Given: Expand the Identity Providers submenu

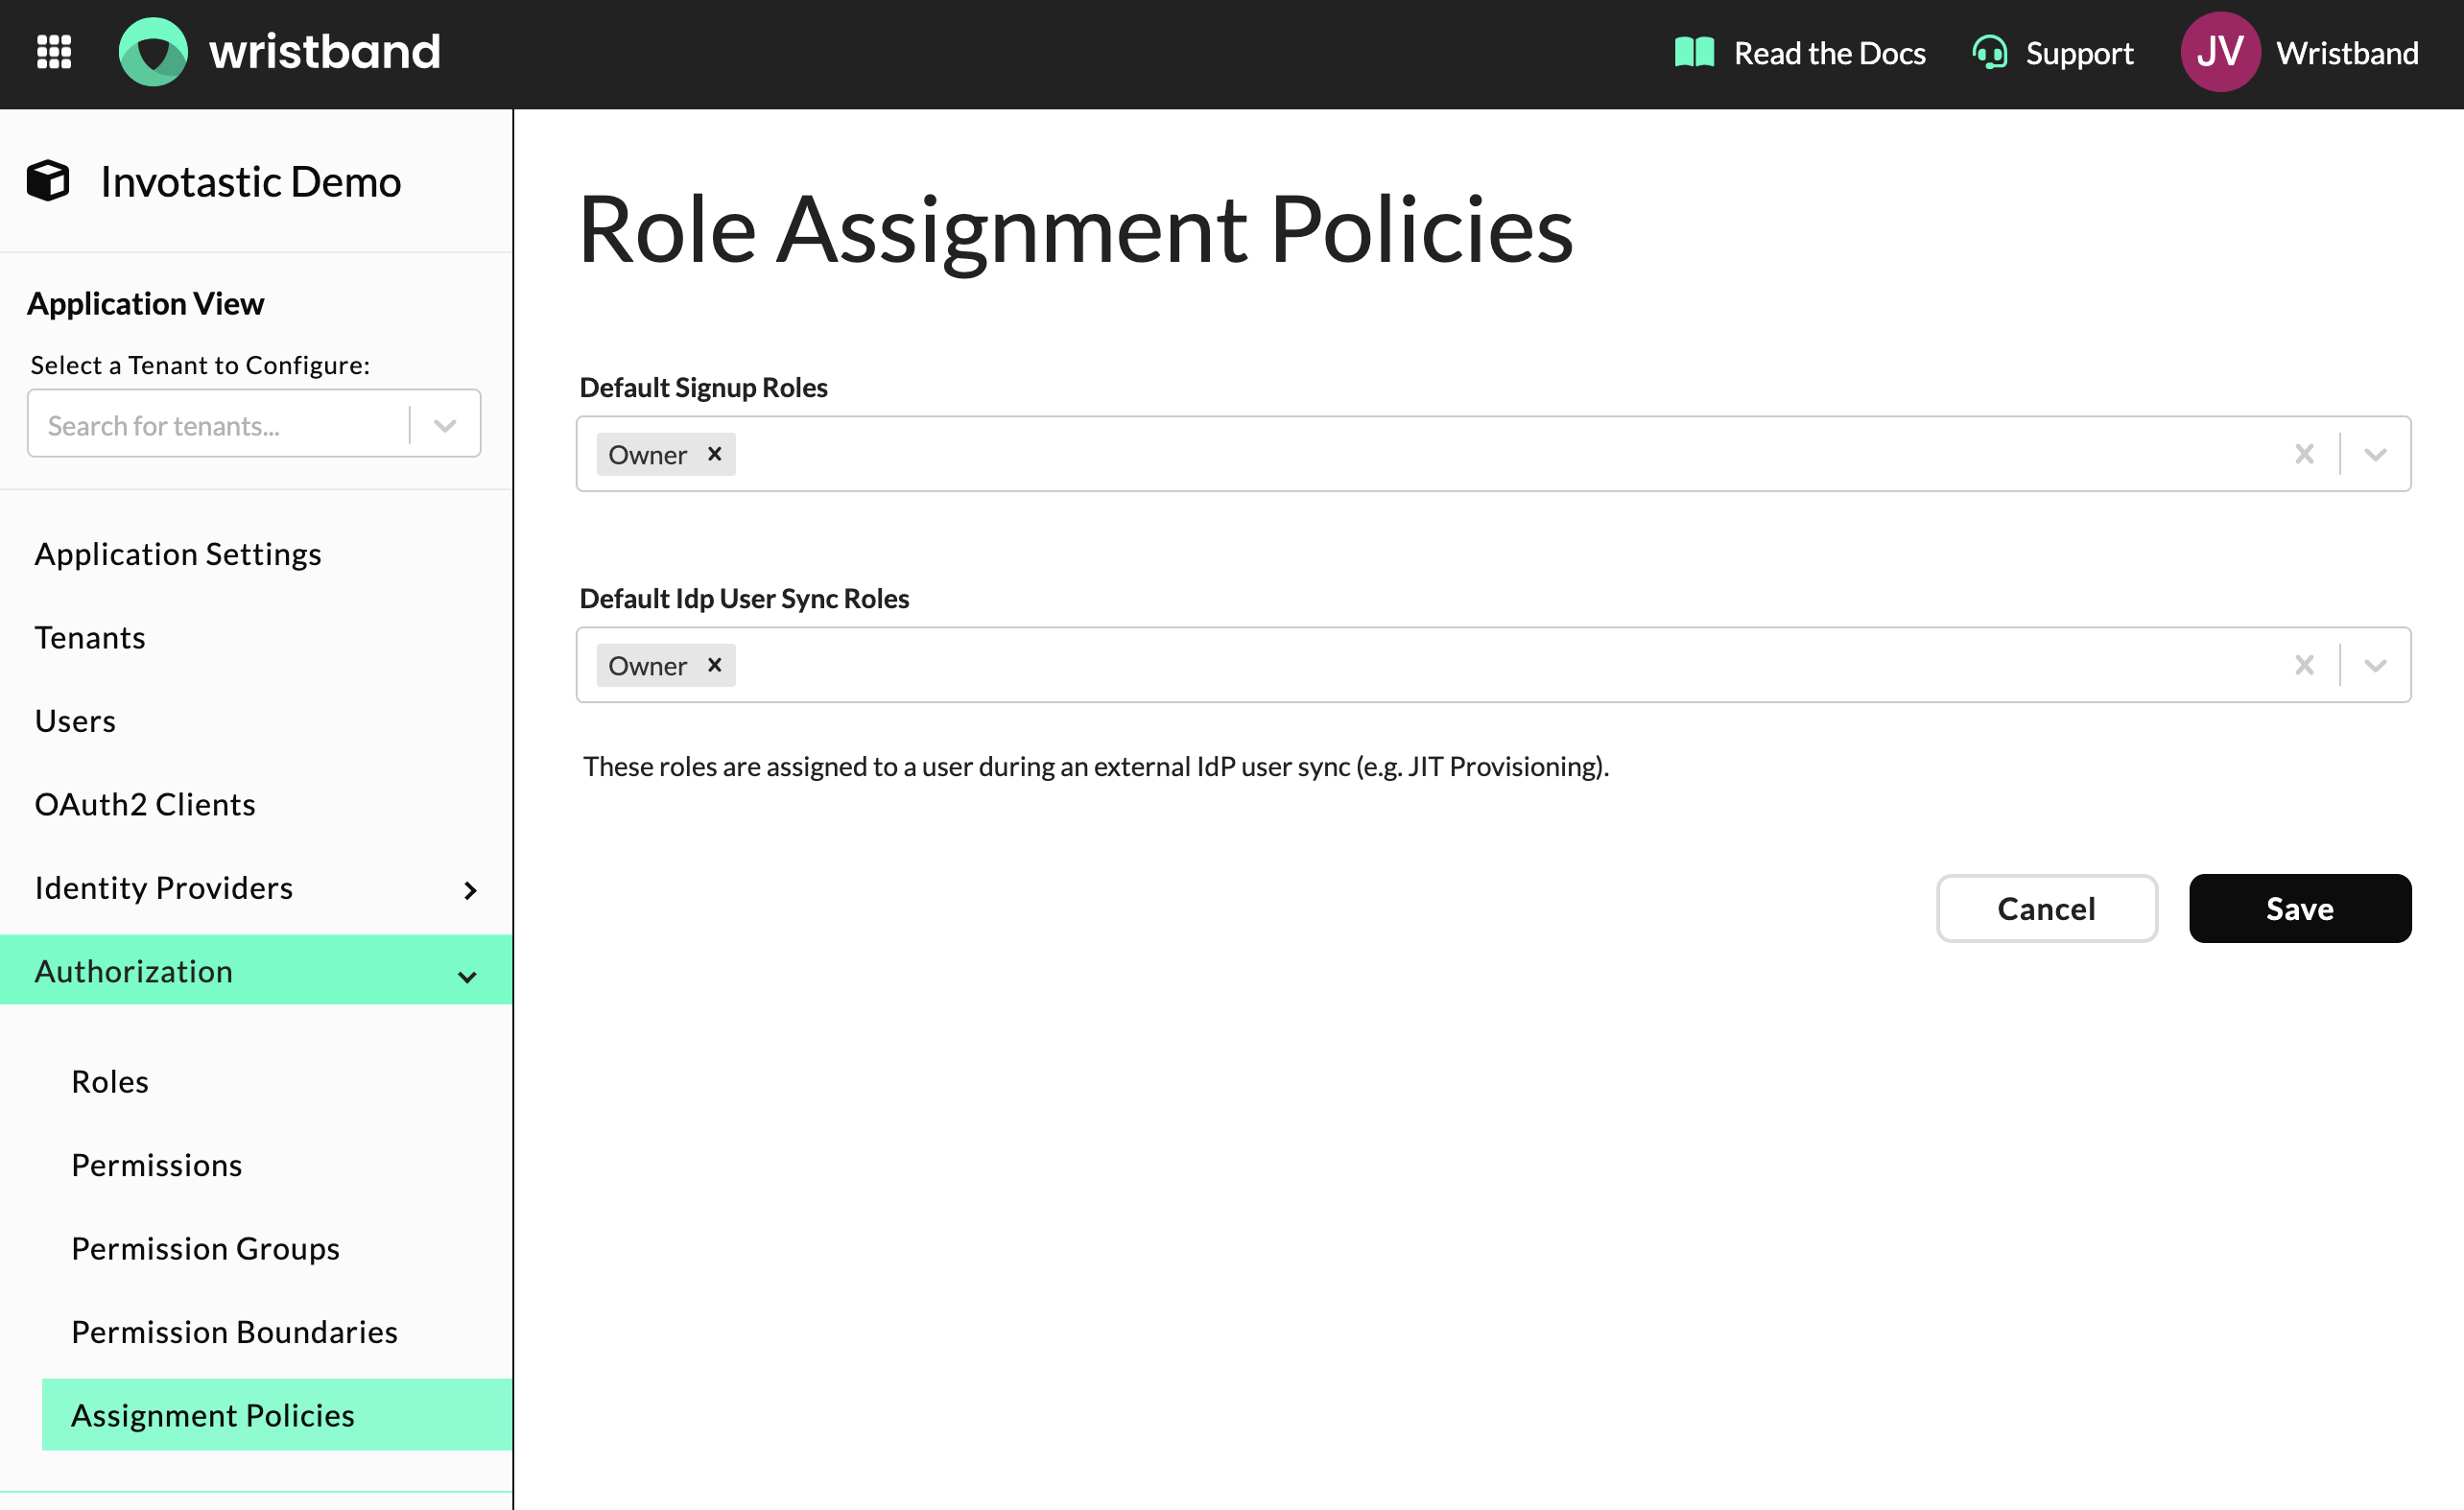Looking at the screenshot, I should [469, 890].
